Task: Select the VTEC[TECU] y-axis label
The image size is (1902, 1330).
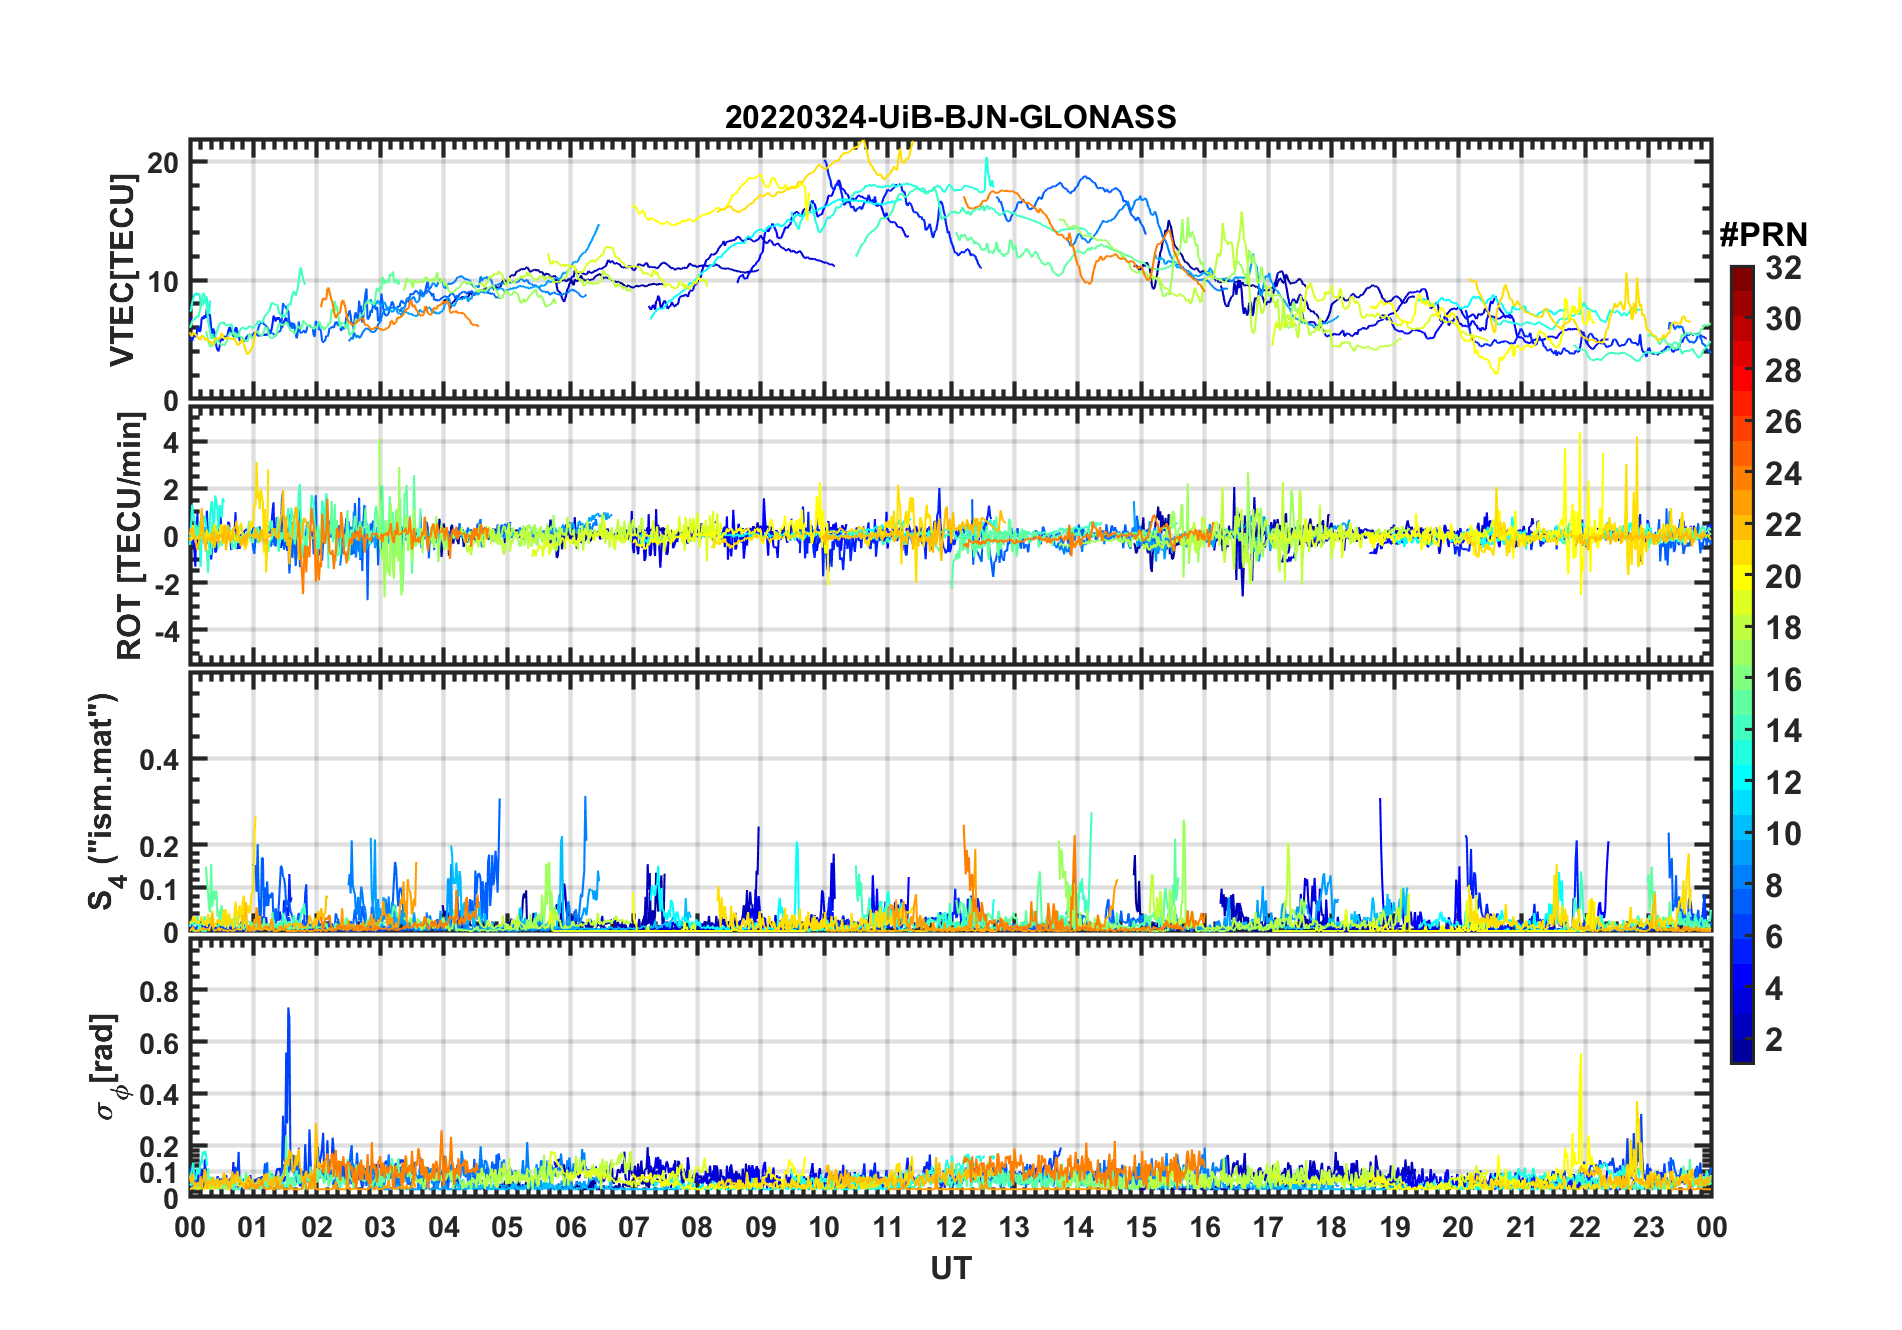Action: (x=123, y=270)
